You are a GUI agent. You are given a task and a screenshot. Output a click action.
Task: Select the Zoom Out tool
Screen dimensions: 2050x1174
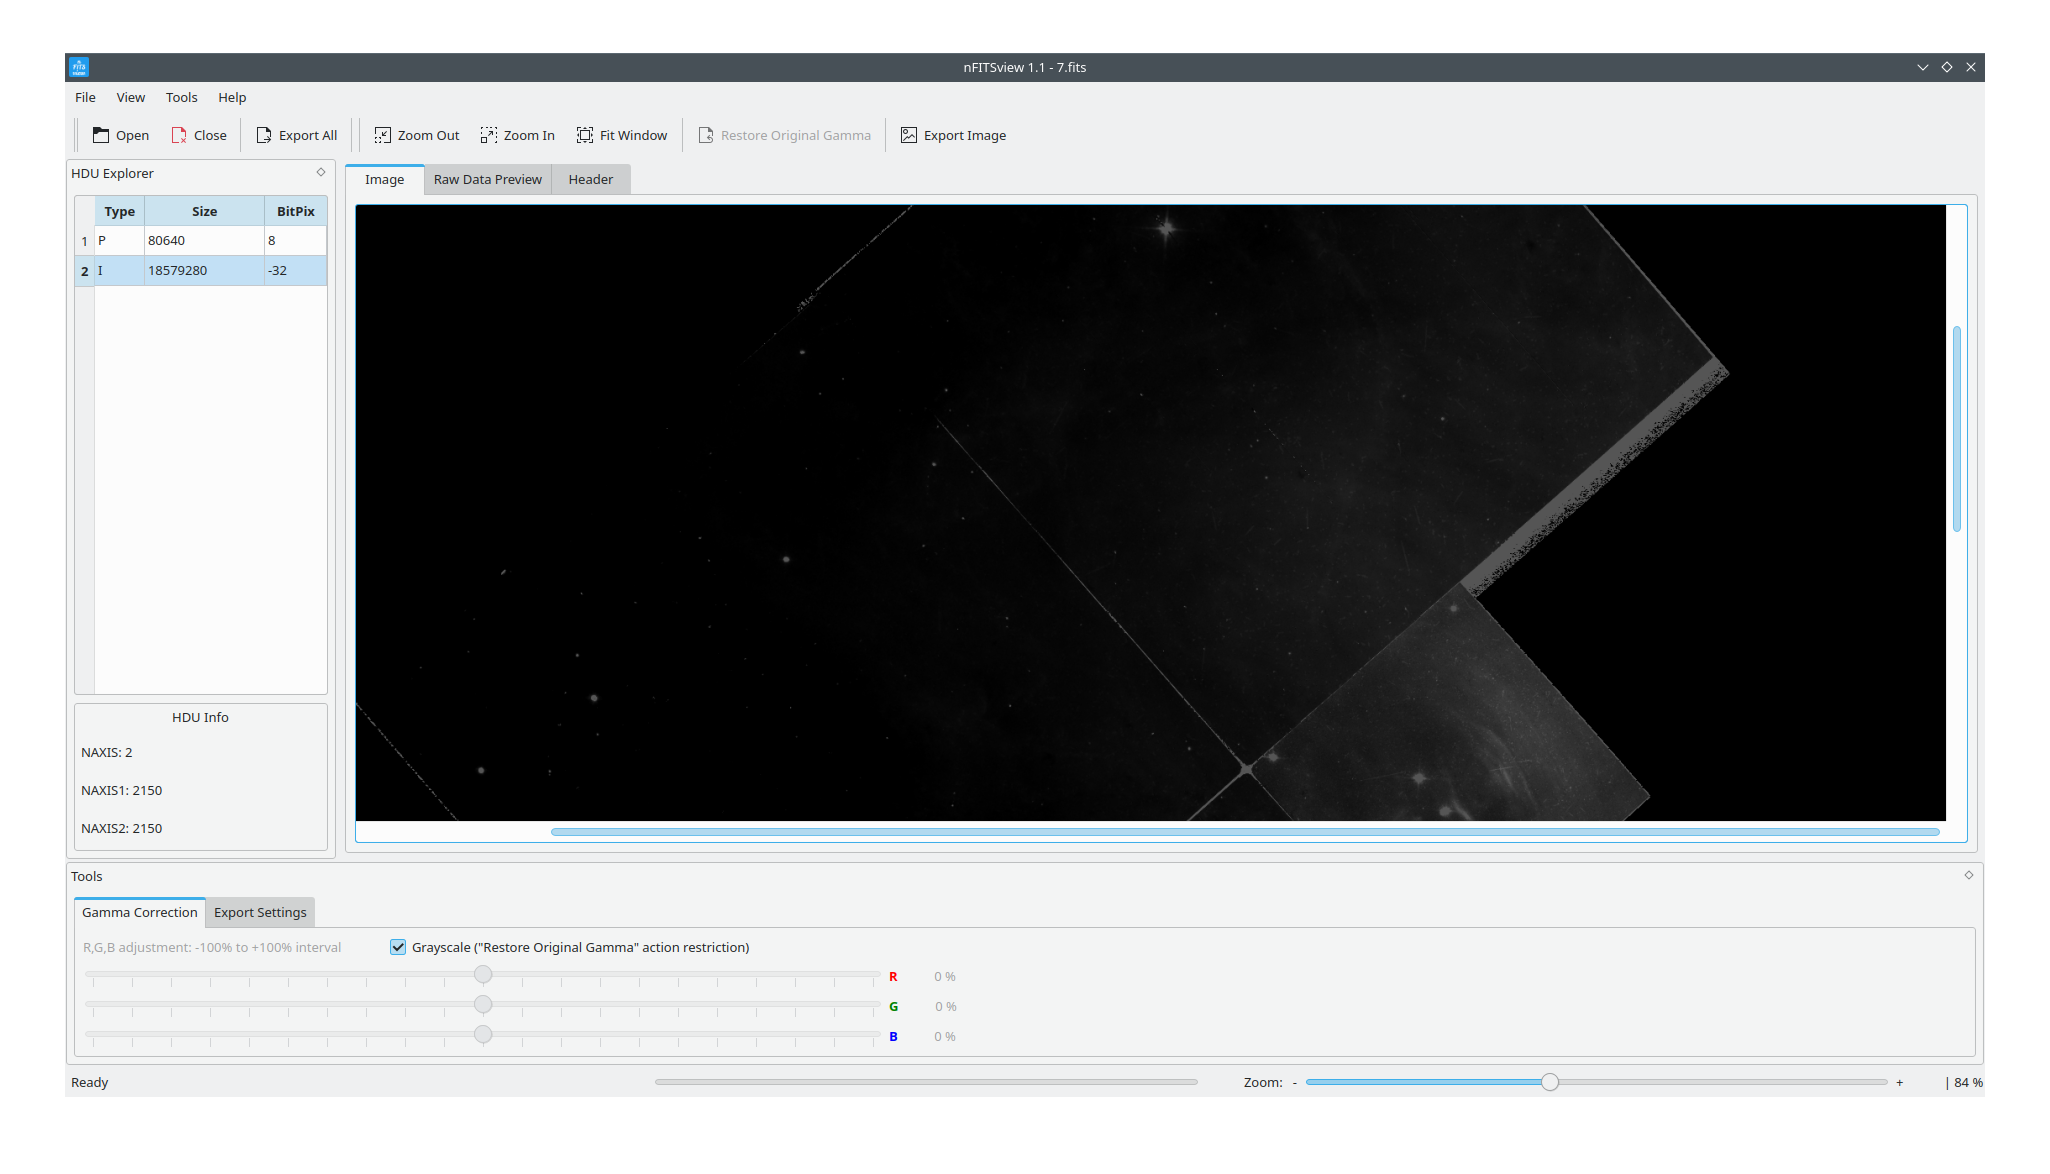(415, 134)
